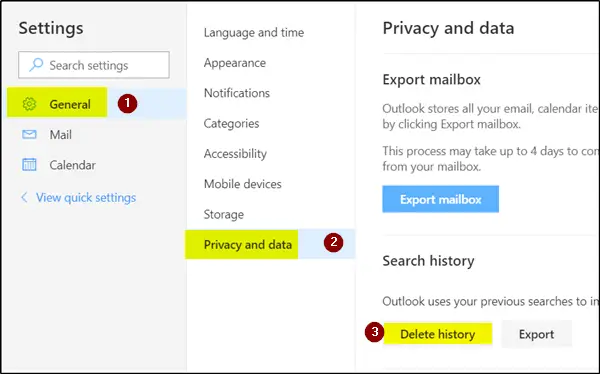Click the search magnifier icon
Image resolution: width=600 pixels, height=374 pixels.
point(36,65)
